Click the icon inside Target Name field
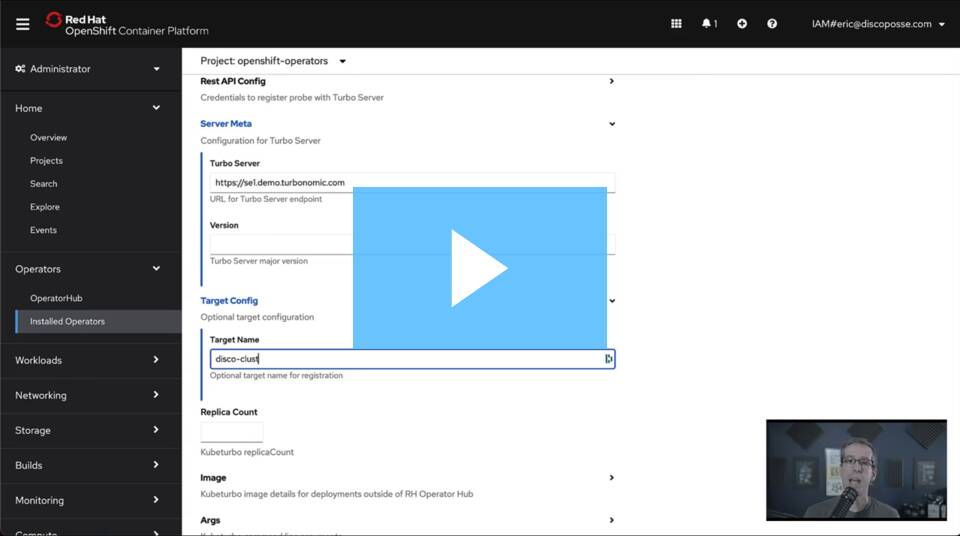 click(x=608, y=359)
